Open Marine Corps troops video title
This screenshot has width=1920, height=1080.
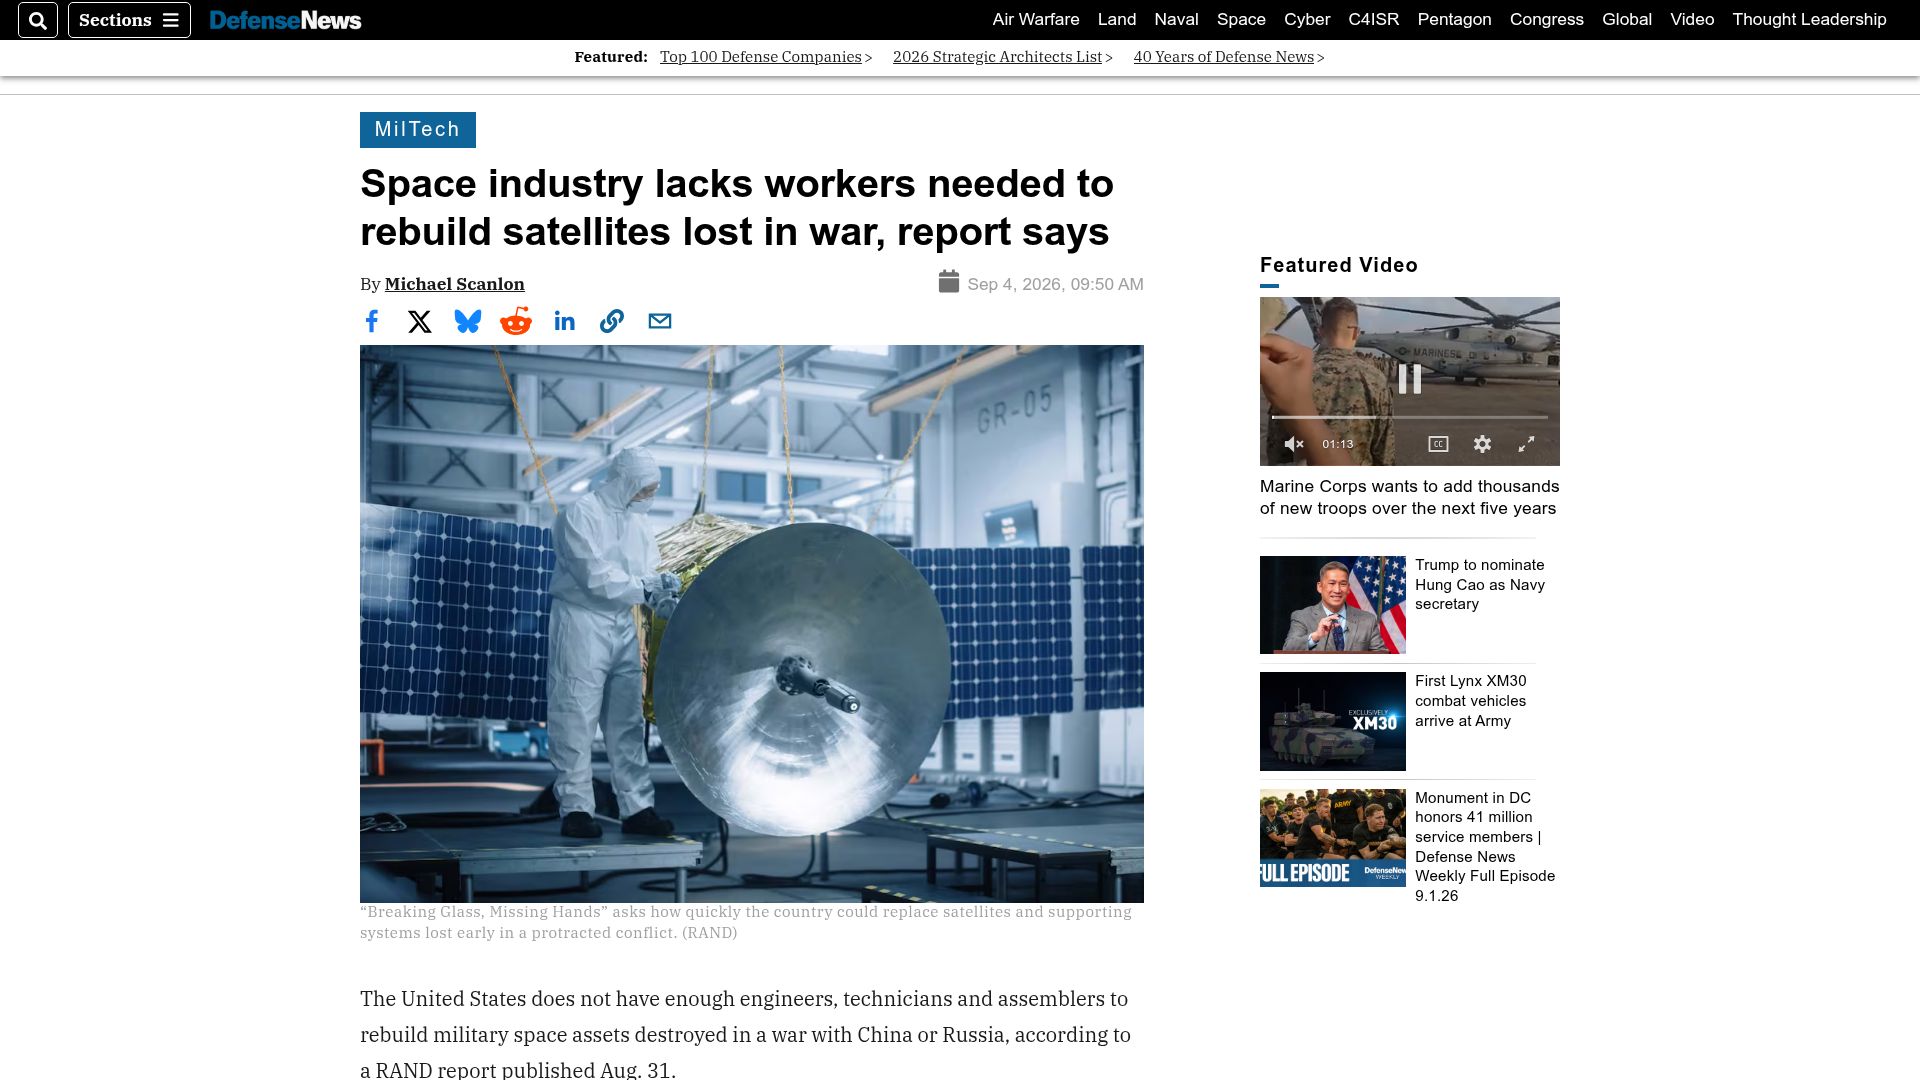tap(1409, 497)
